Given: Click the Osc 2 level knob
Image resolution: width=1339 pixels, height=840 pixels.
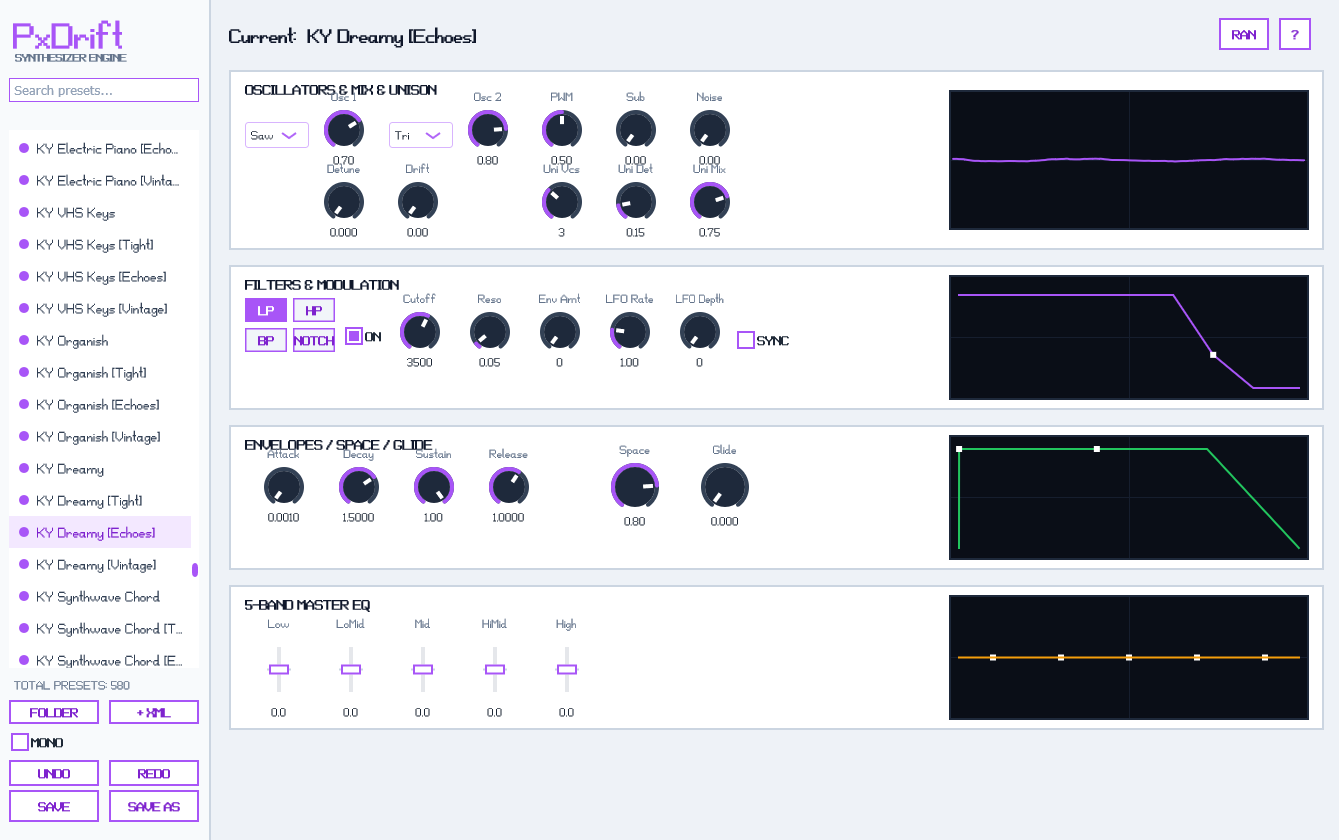Looking at the screenshot, I should click(x=487, y=130).
